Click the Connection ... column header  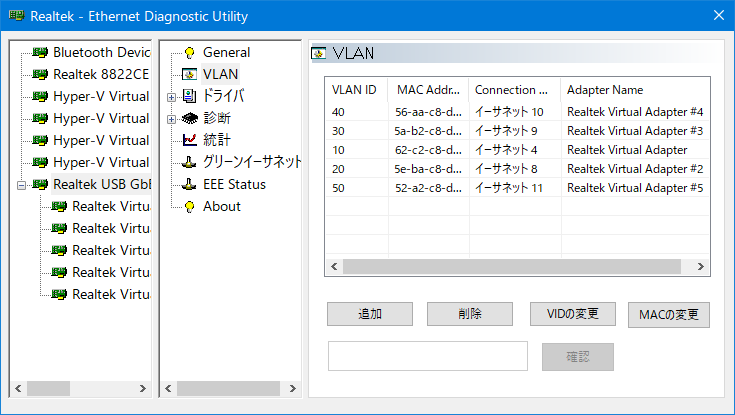(515, 90)
